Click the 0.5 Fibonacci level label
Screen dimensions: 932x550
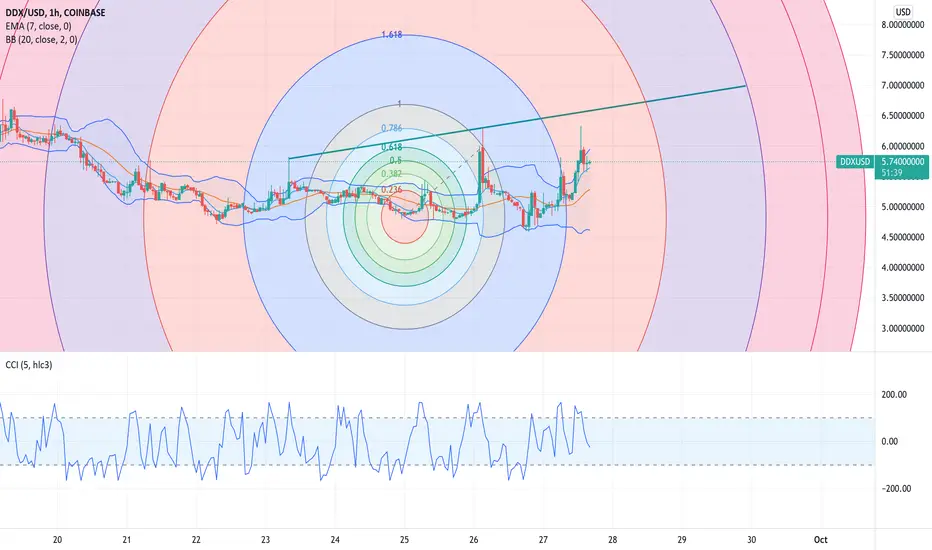(395, 161)
